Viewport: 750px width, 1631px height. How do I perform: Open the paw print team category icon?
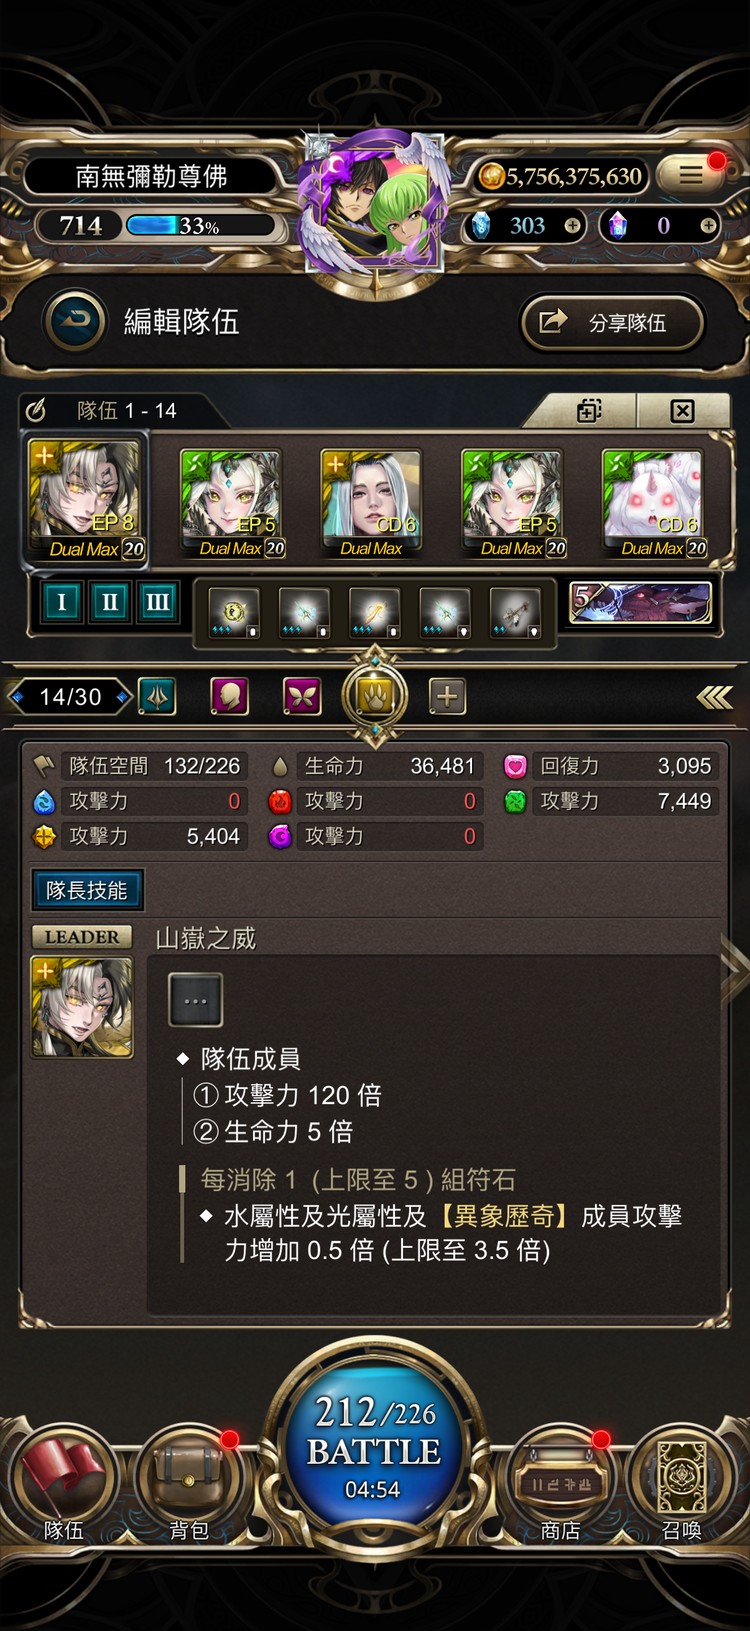click(375, 697)
